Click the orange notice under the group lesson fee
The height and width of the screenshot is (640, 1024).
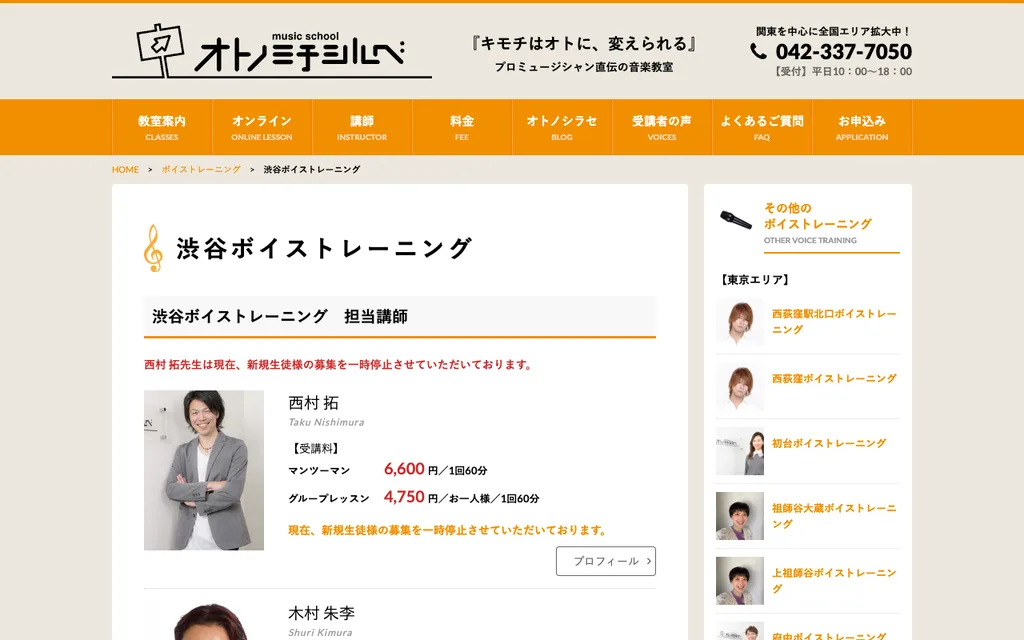(449, 530)
